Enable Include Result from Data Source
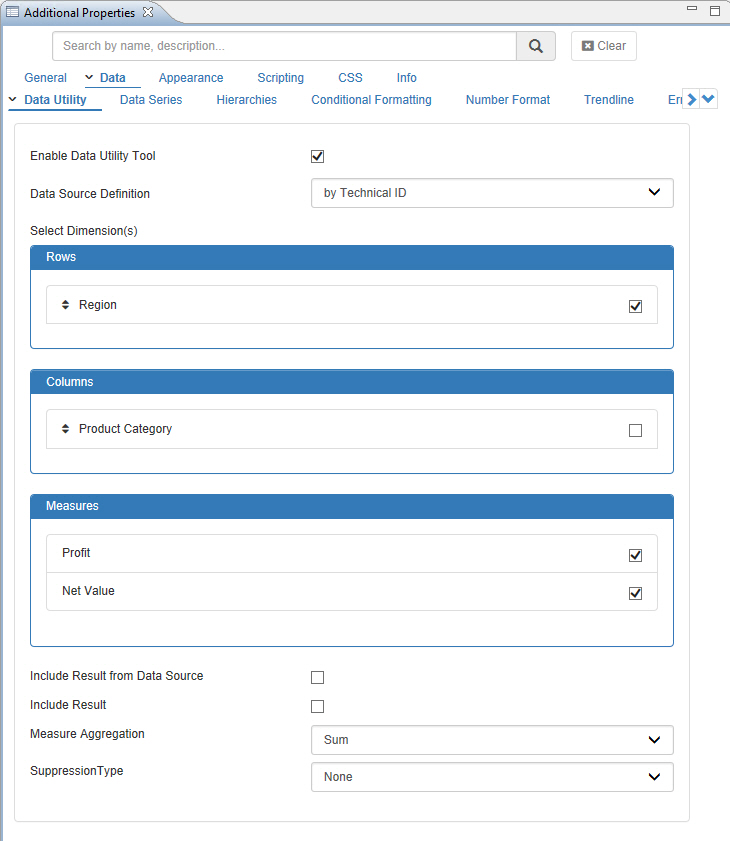 point(318,677)
